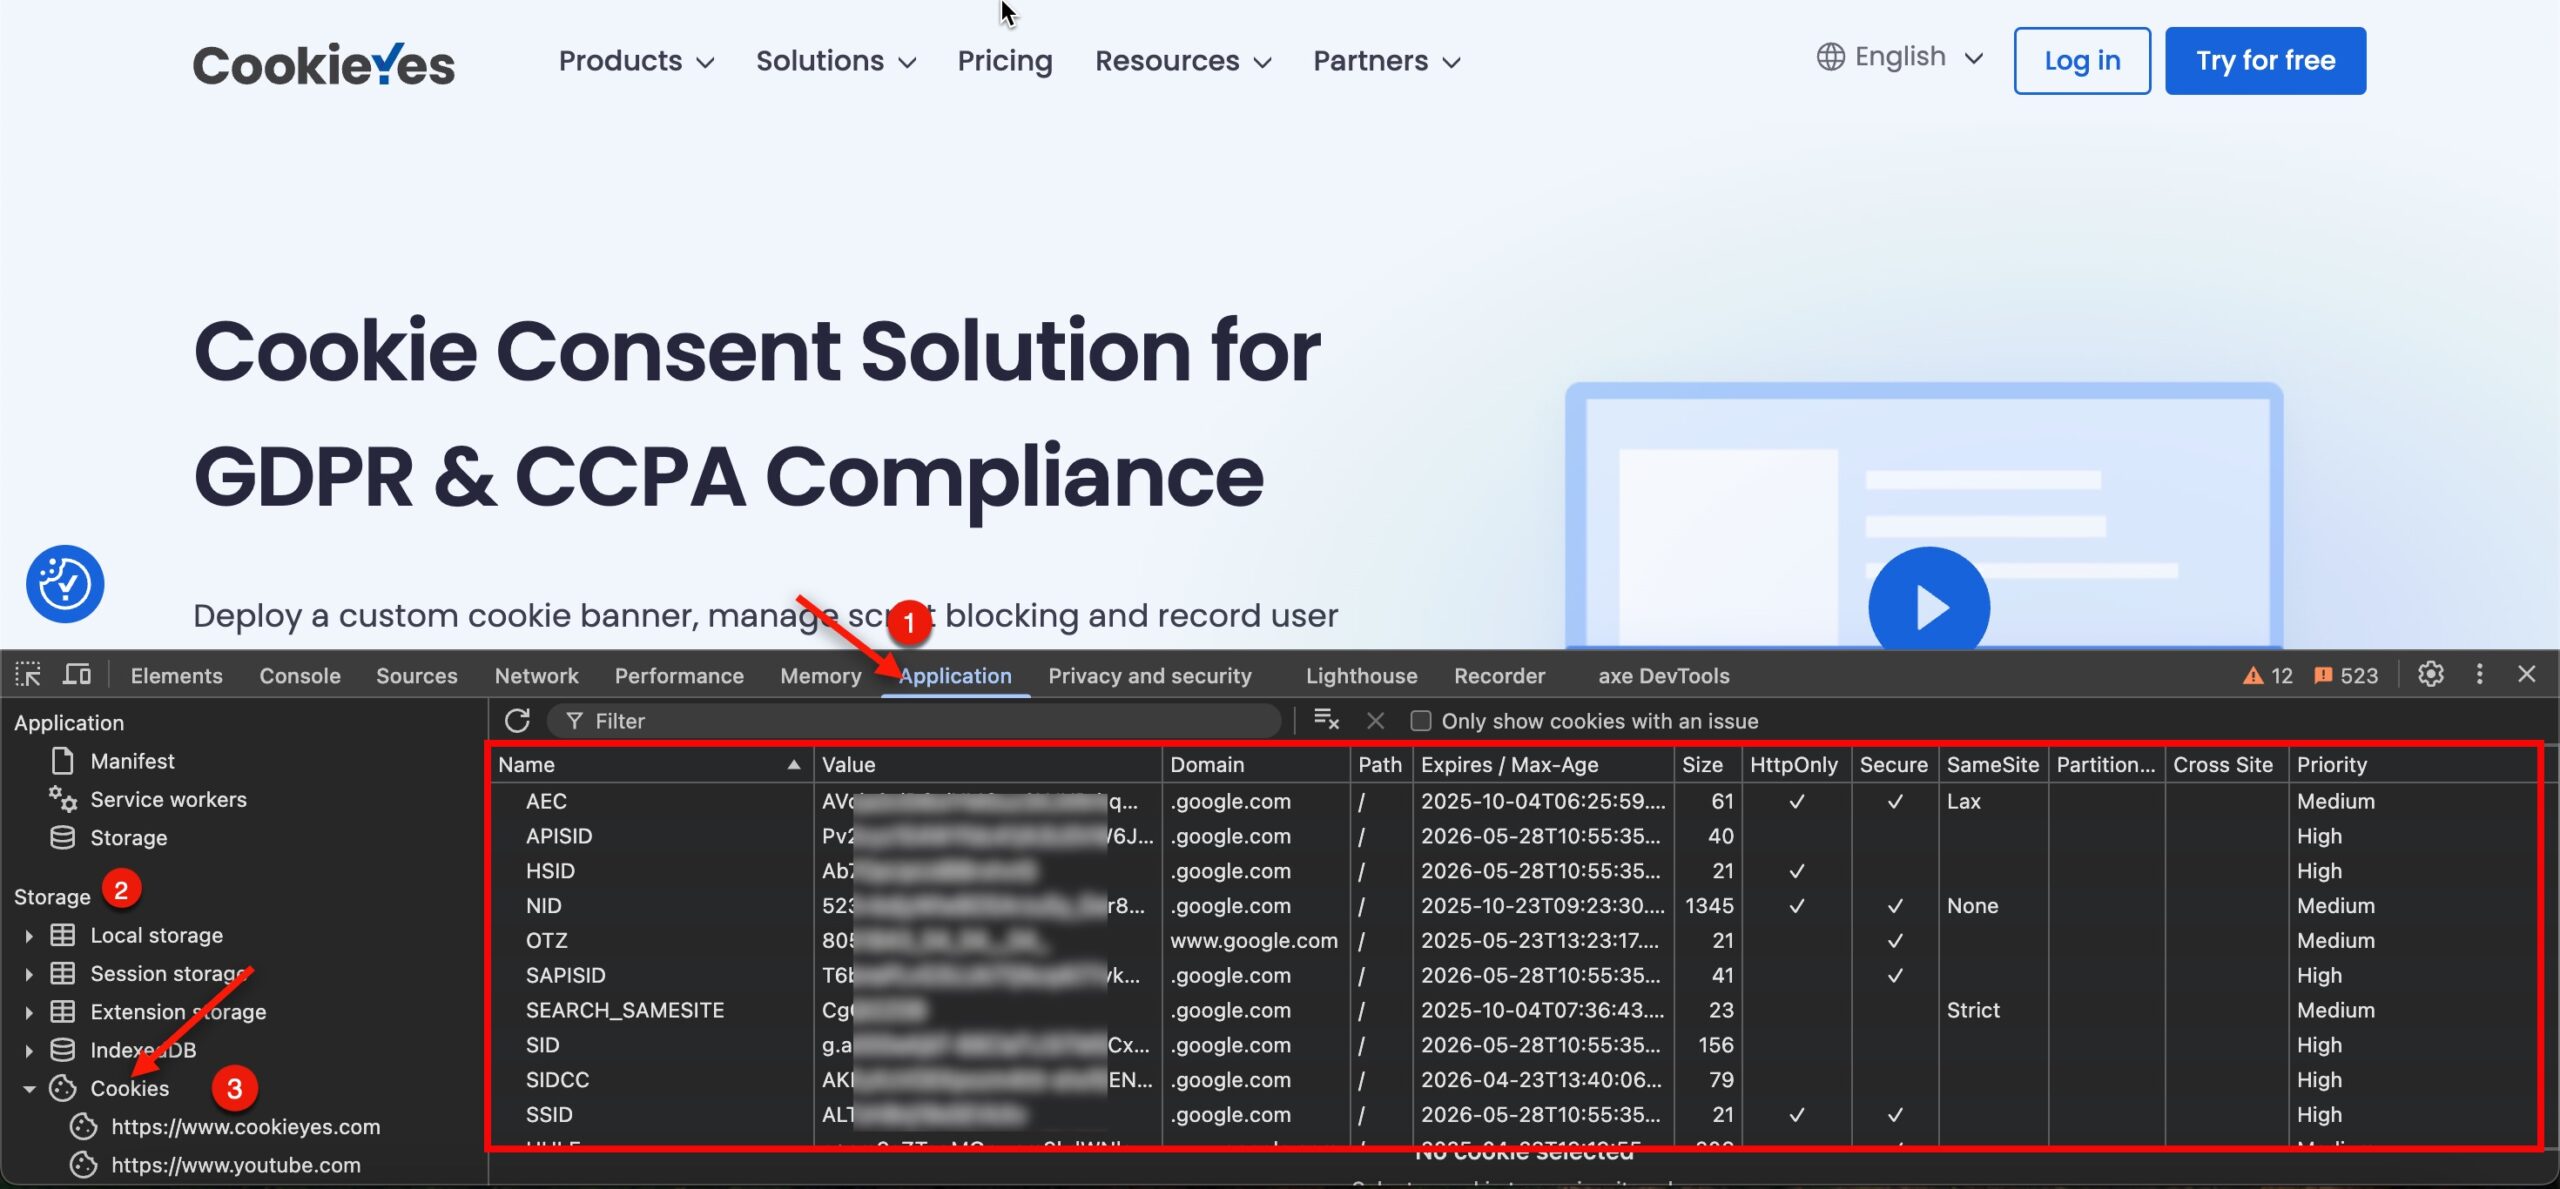2560x1189 pixels.
Task: Open DevTools settings gear
Action: pyautogui.click(x=2431, y=675)
